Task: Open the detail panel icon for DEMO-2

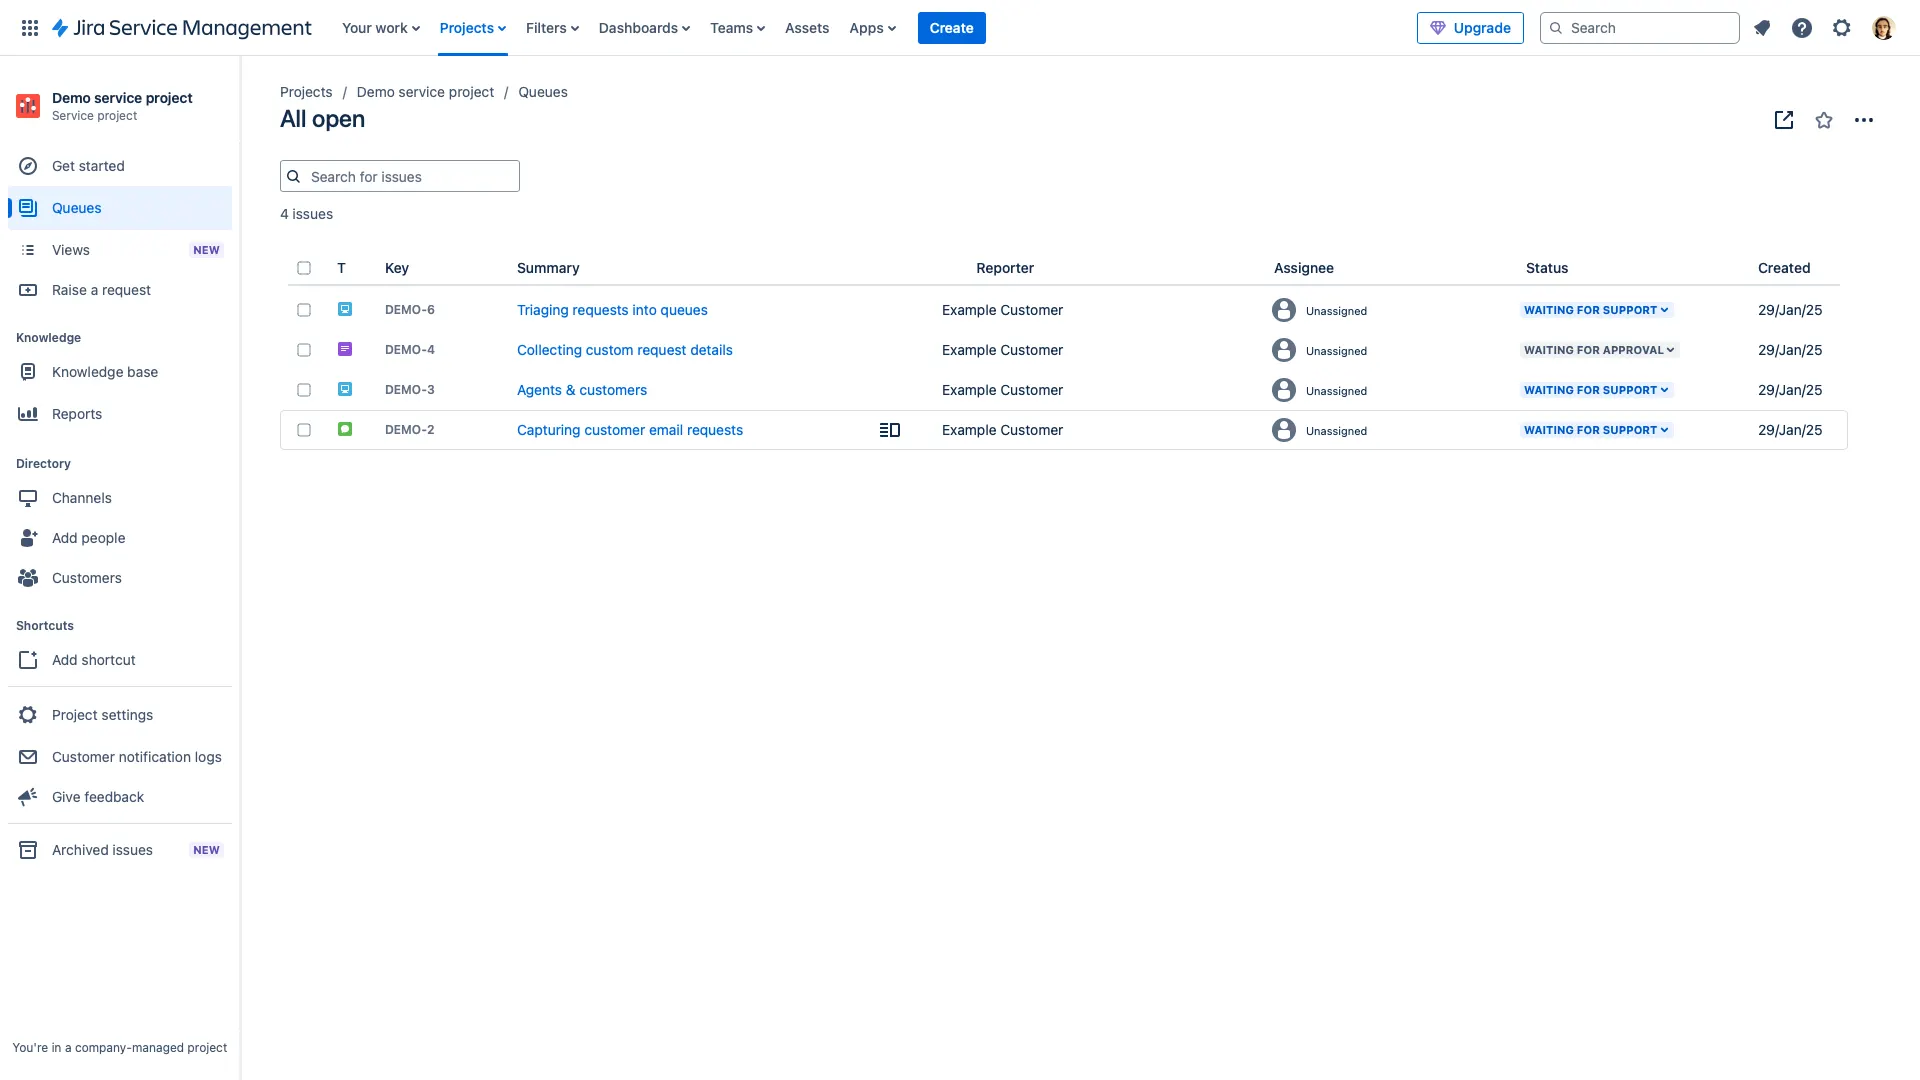Action: (890, 430)
